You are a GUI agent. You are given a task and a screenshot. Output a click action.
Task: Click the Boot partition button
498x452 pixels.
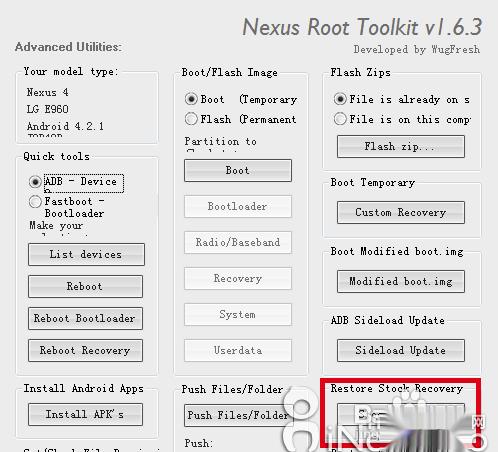[x=238, y=170]
